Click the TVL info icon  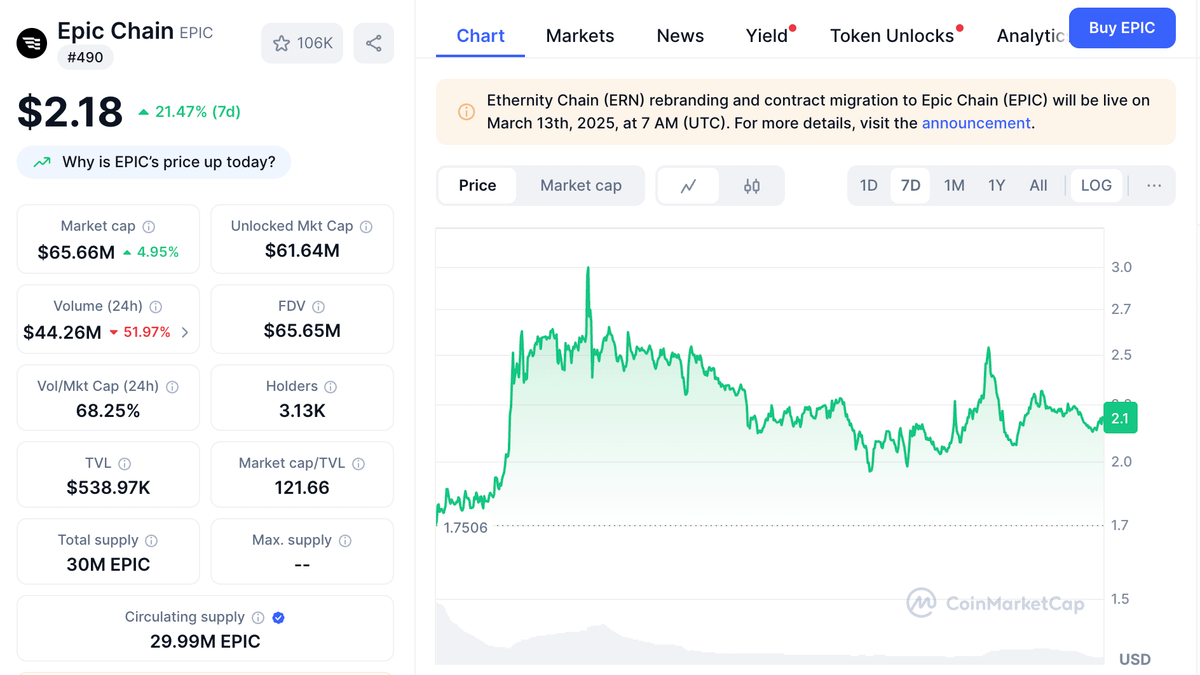(125, 464)
